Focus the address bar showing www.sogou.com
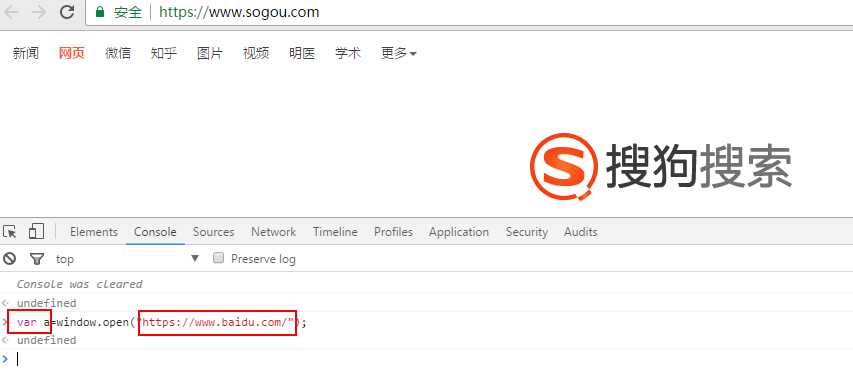 point(469,13)
